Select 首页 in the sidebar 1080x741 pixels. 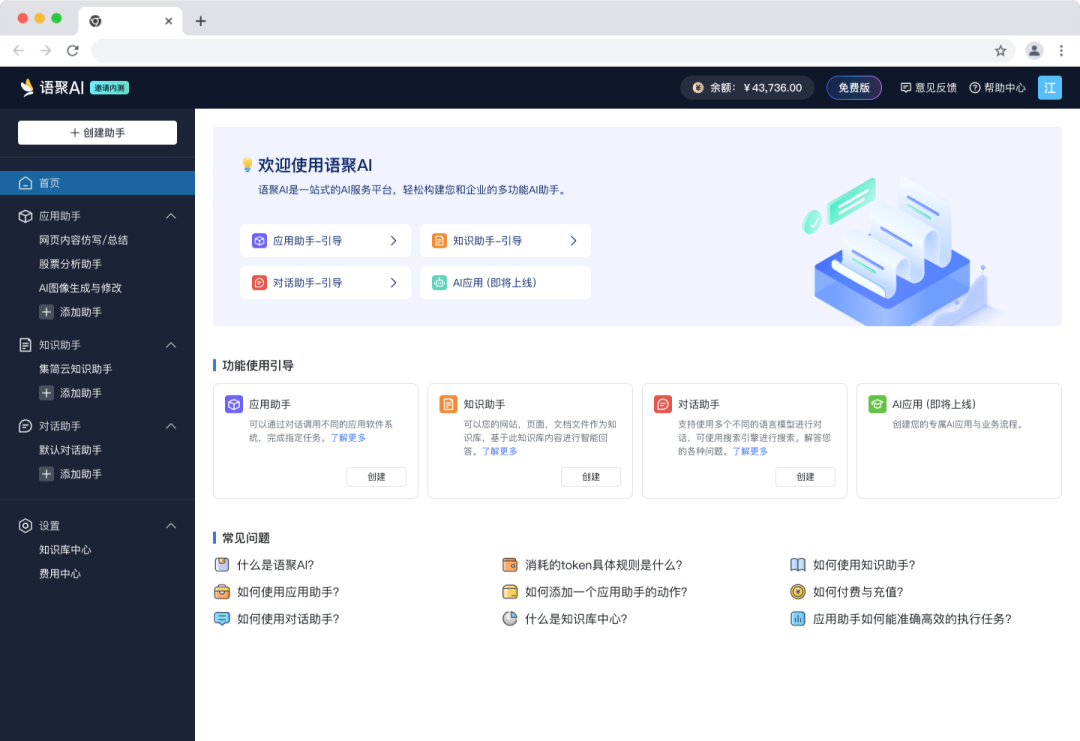[x=49, y=183]
